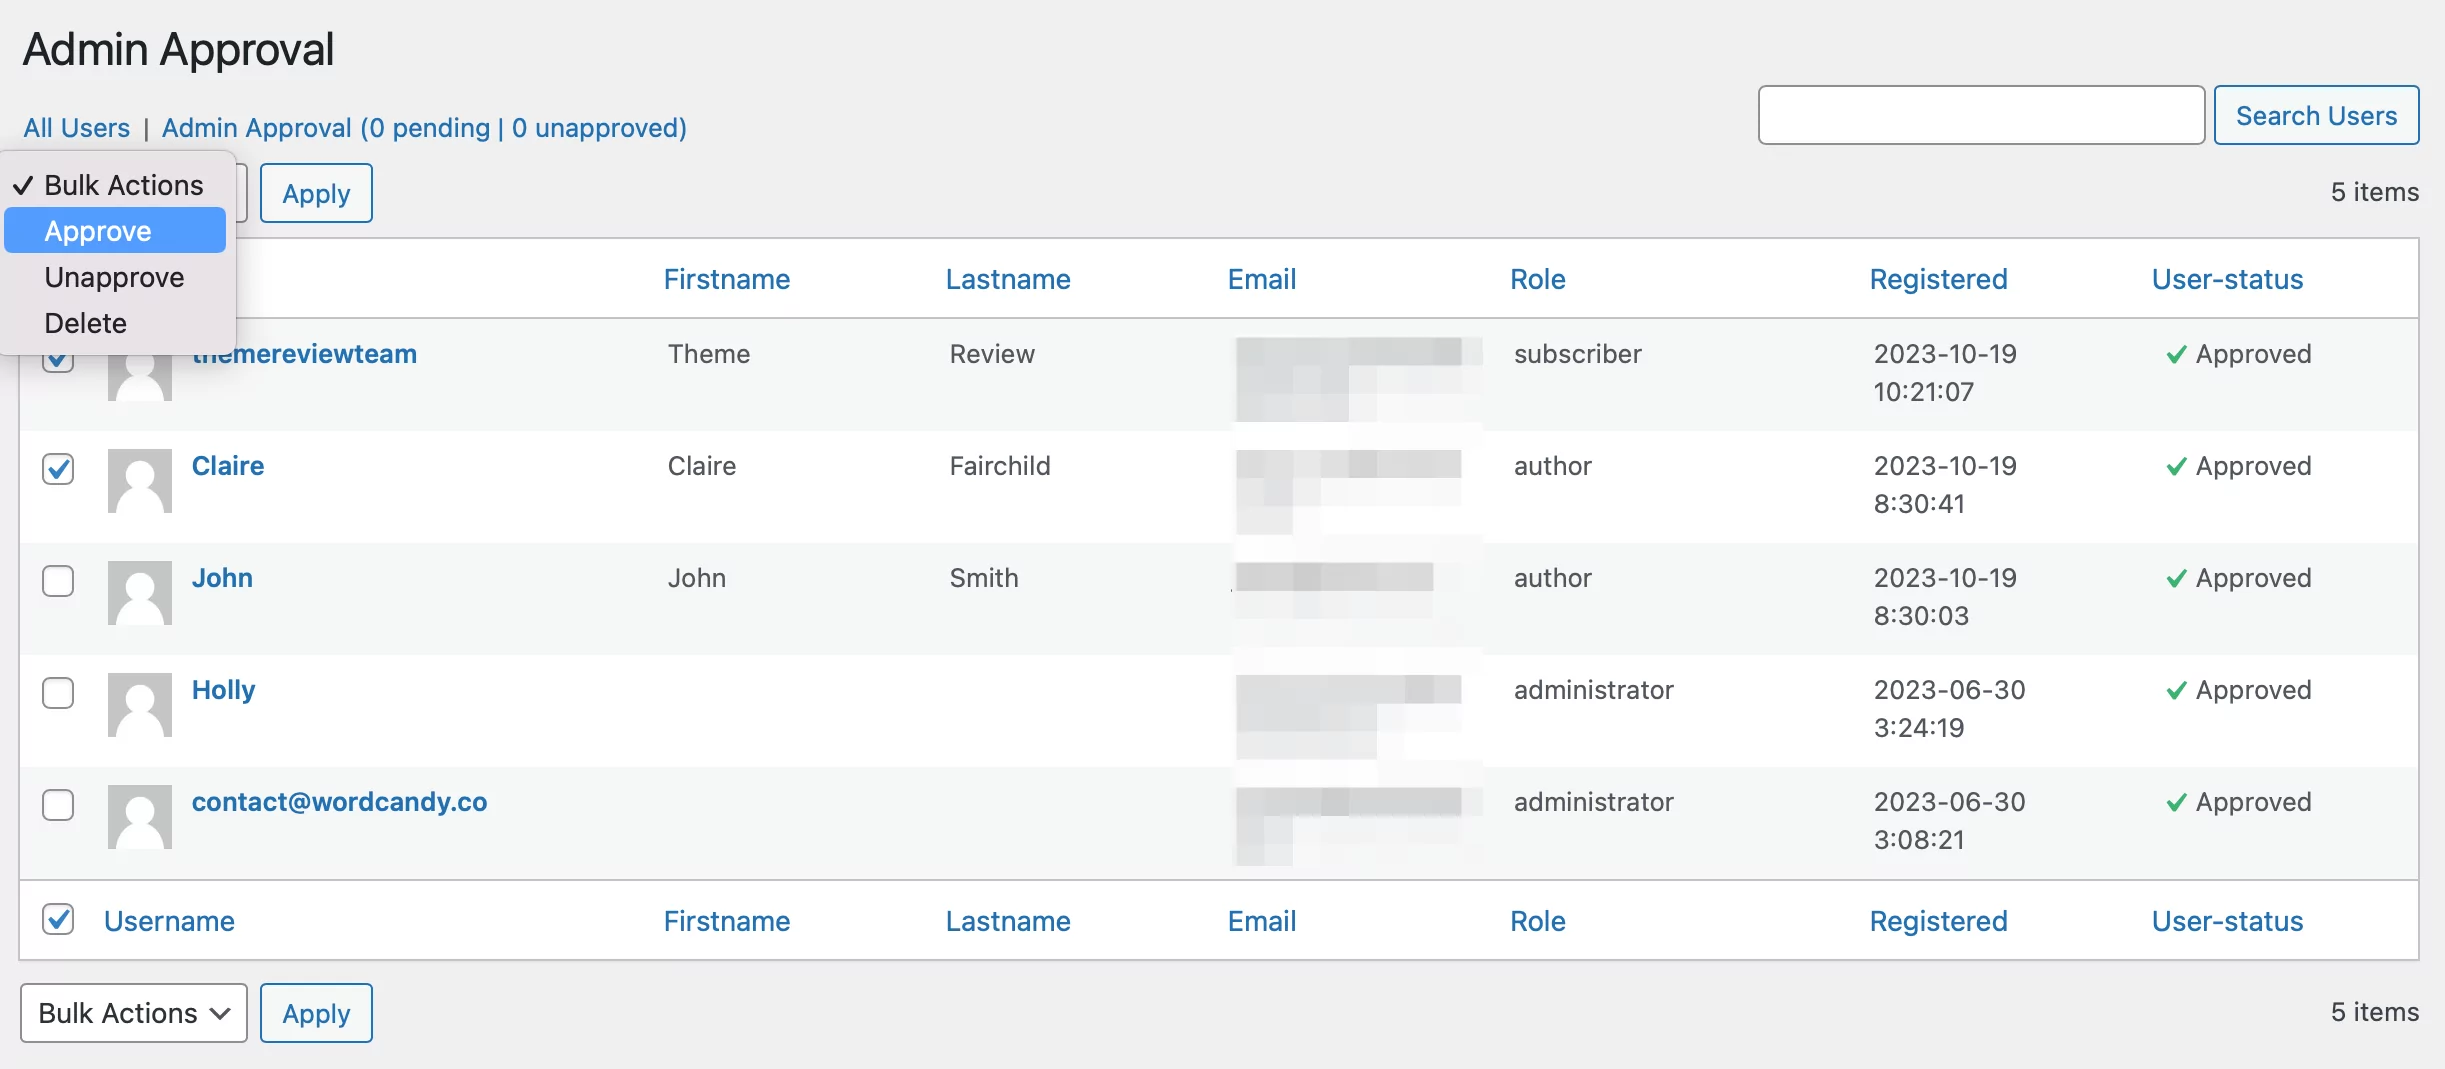Open the Claire username link
2445x1069 pixels.
(x=228, y=466)
